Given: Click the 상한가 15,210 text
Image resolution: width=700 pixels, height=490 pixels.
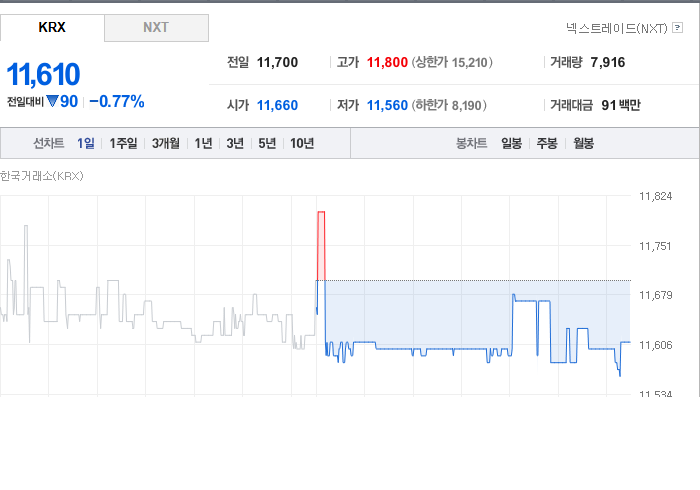Looking at the screenshot, I should tap(452, 62).
